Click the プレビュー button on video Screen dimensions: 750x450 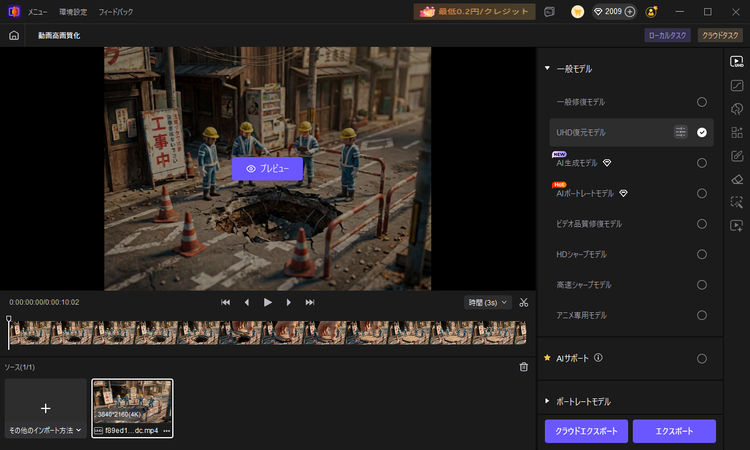click(x=267, y=168)
